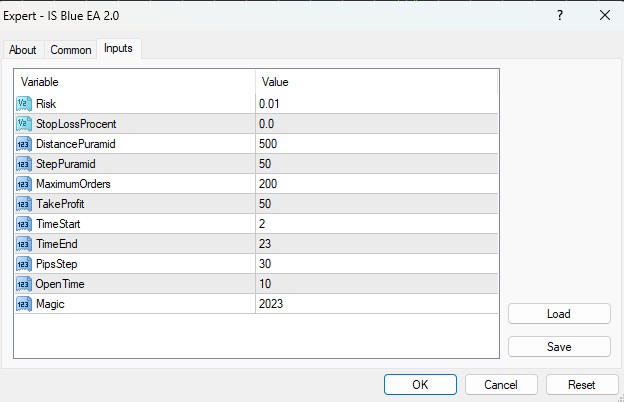
Task: Select the Magic value 2023 cell
Action: click(x=376, y=304)
